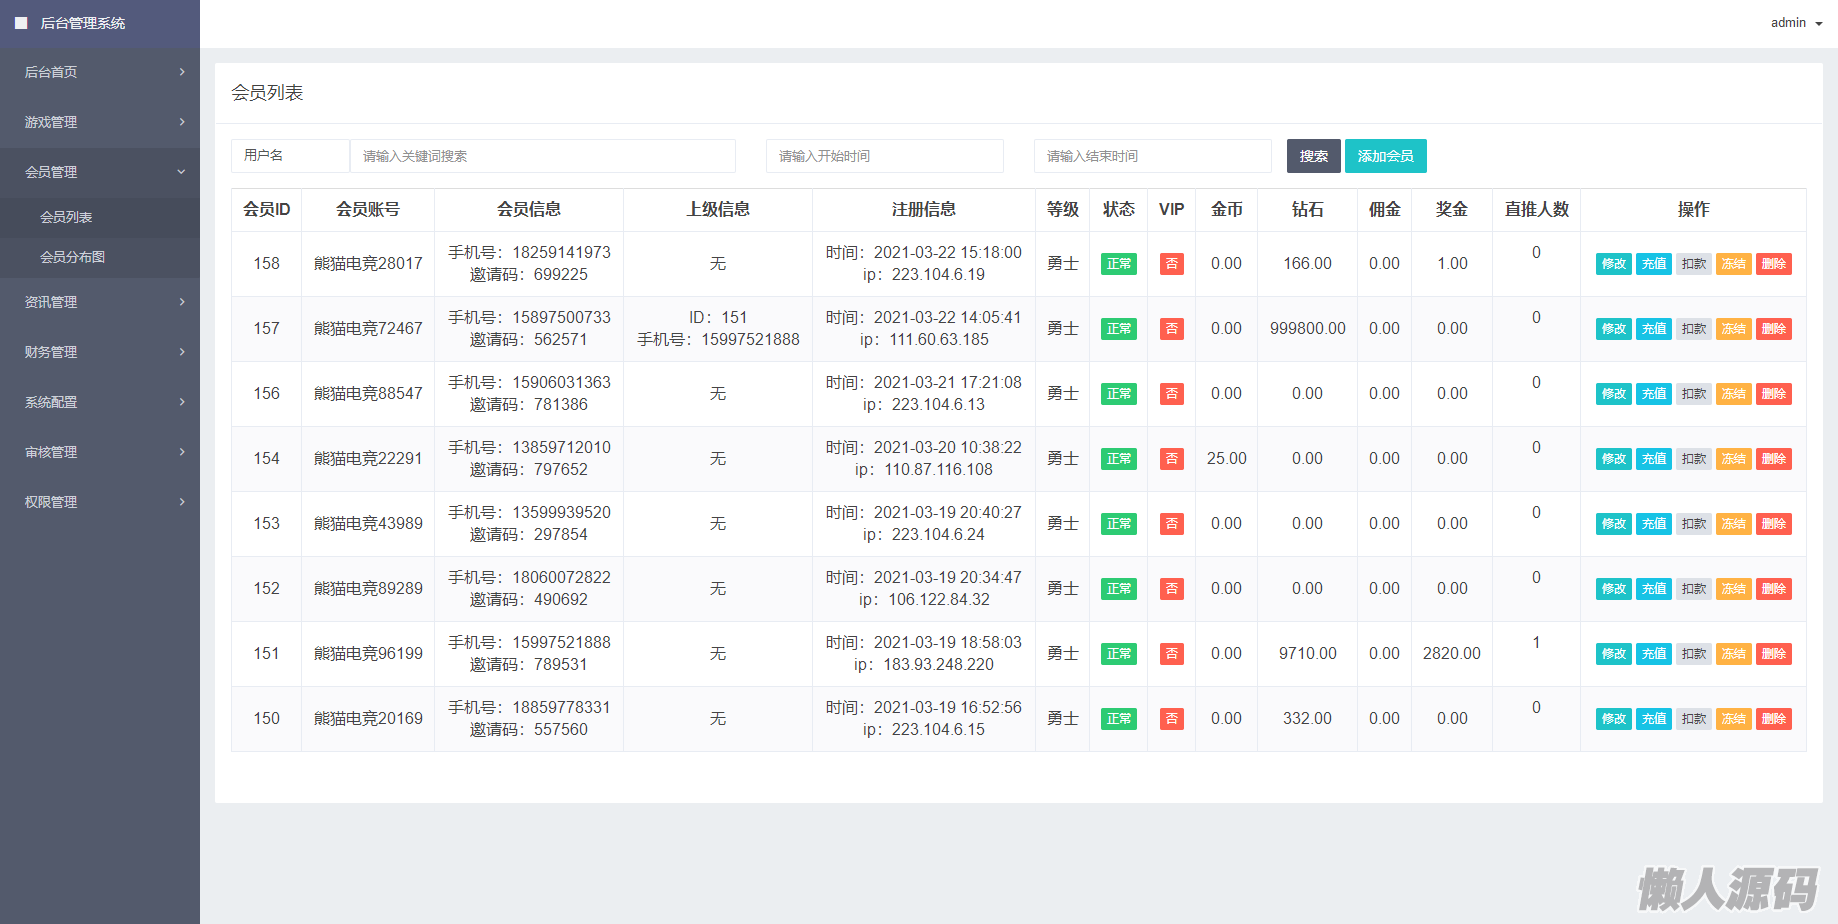This screenshot has height=924, width=1838.
Task: Collapse the 会员管理 sidebar menu
Action: (100, 172)
